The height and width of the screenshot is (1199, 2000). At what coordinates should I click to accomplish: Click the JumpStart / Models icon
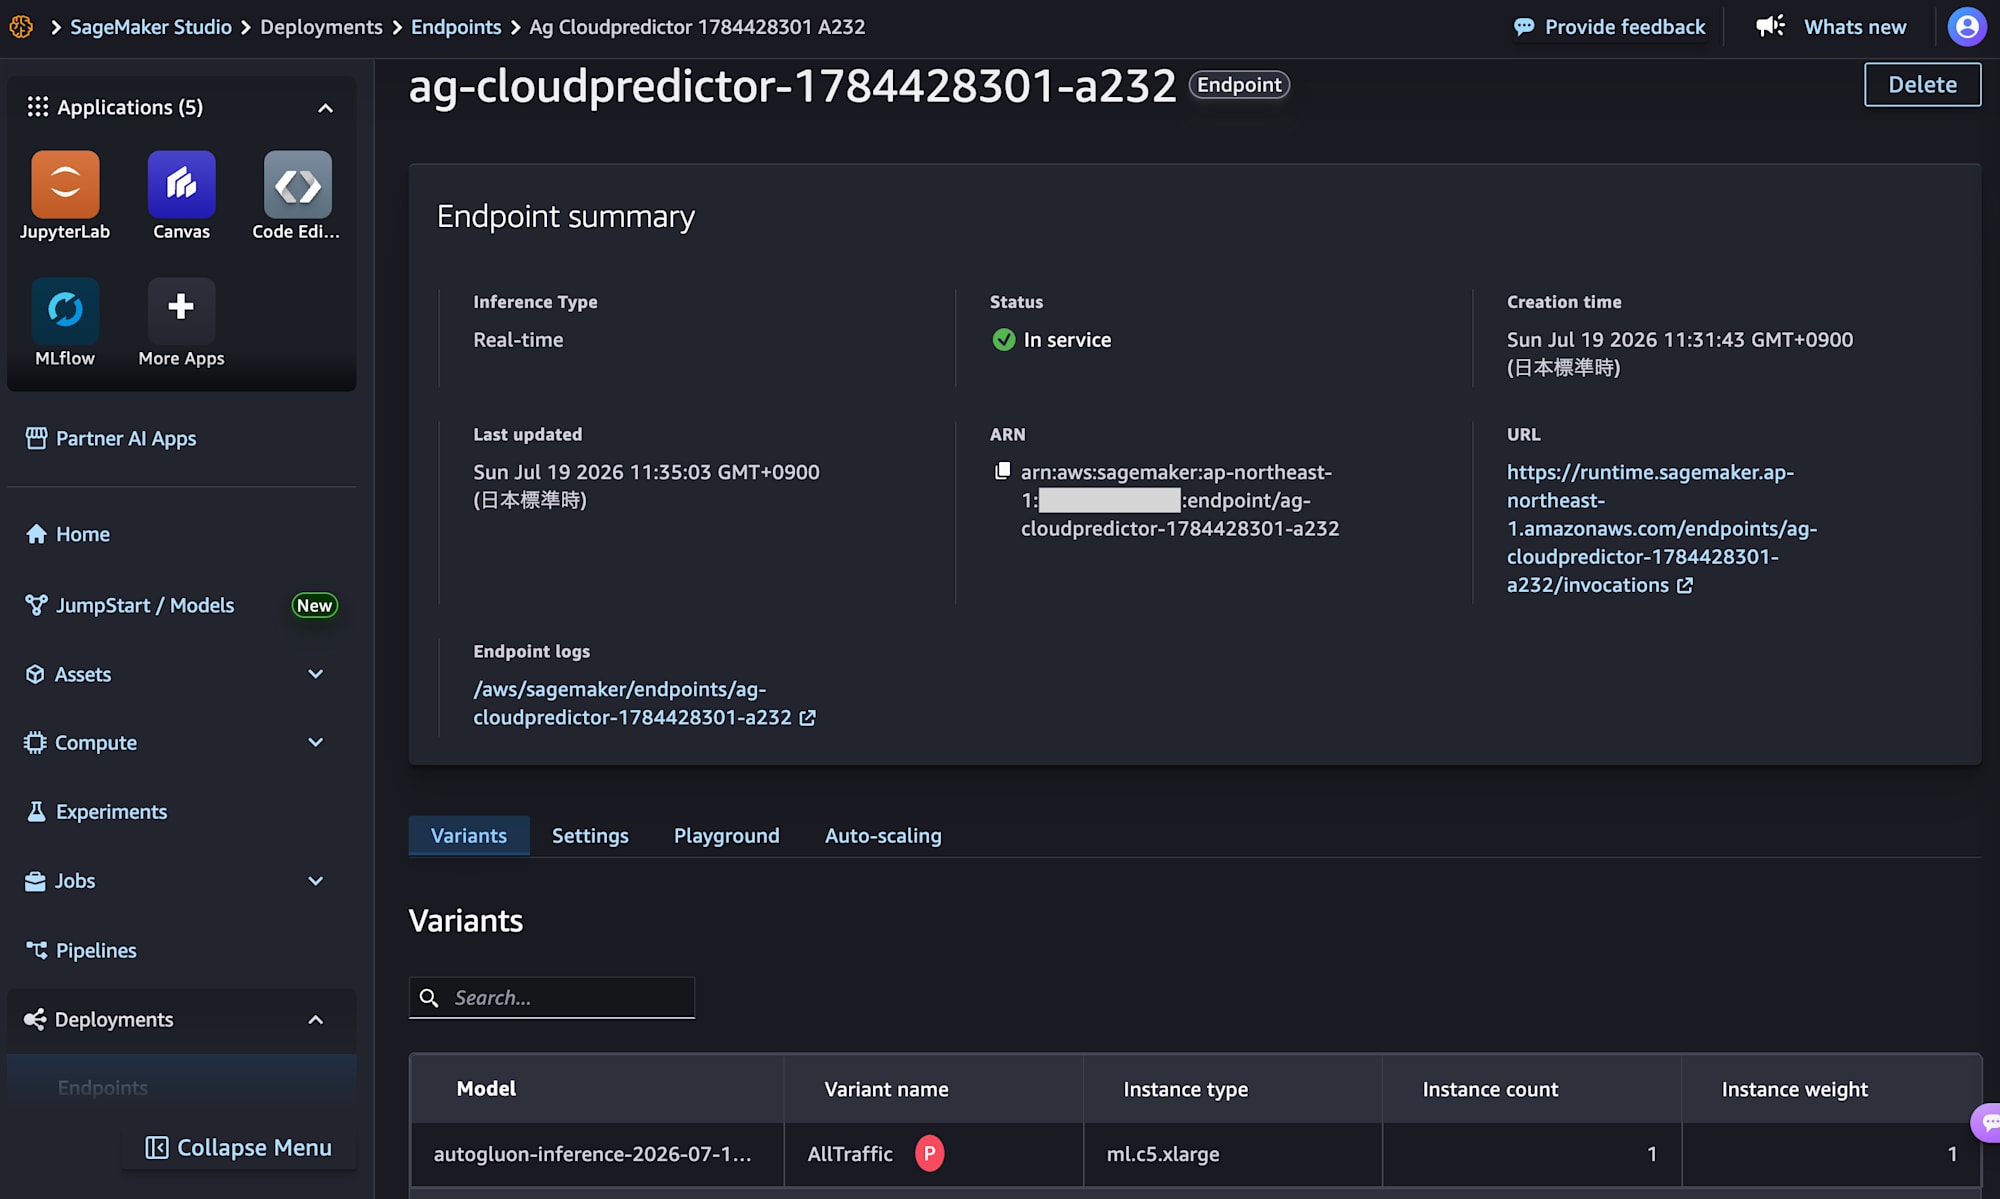click(x=36, y=605)
